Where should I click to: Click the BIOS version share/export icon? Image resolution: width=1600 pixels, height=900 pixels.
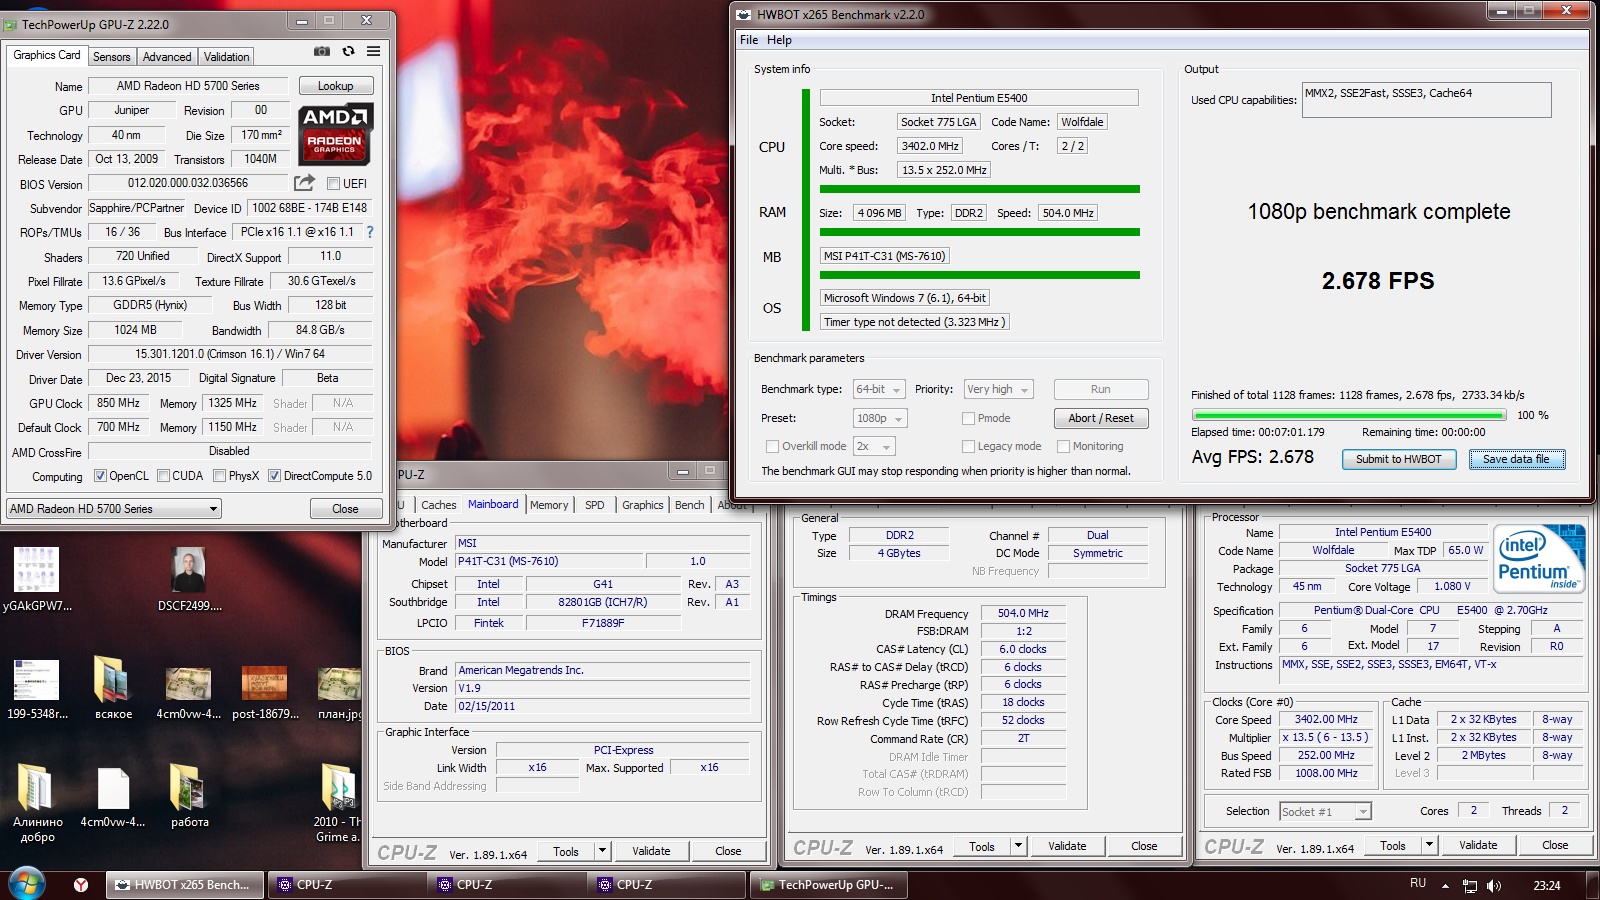304,183
